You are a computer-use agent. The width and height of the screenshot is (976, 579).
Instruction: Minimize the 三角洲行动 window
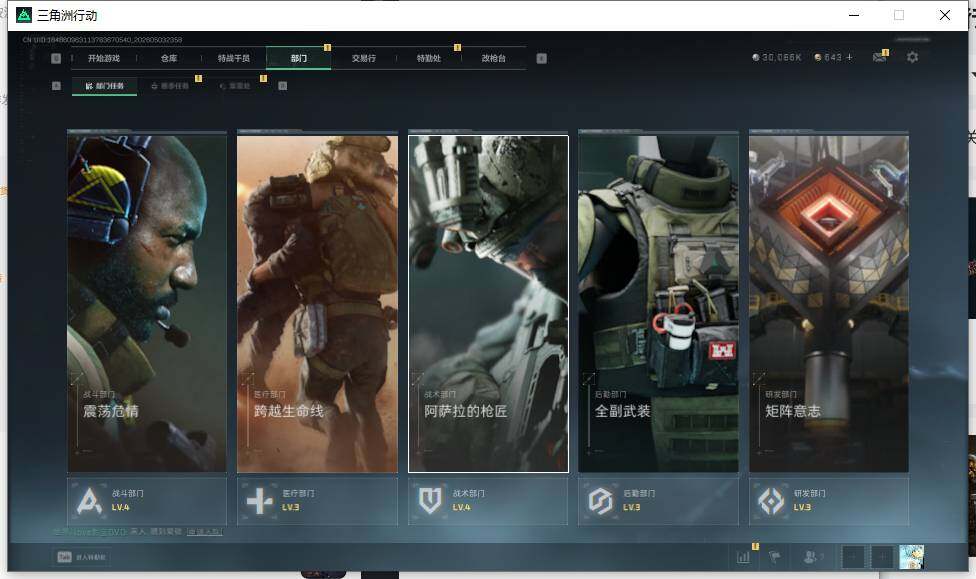[x=854, y=15]
